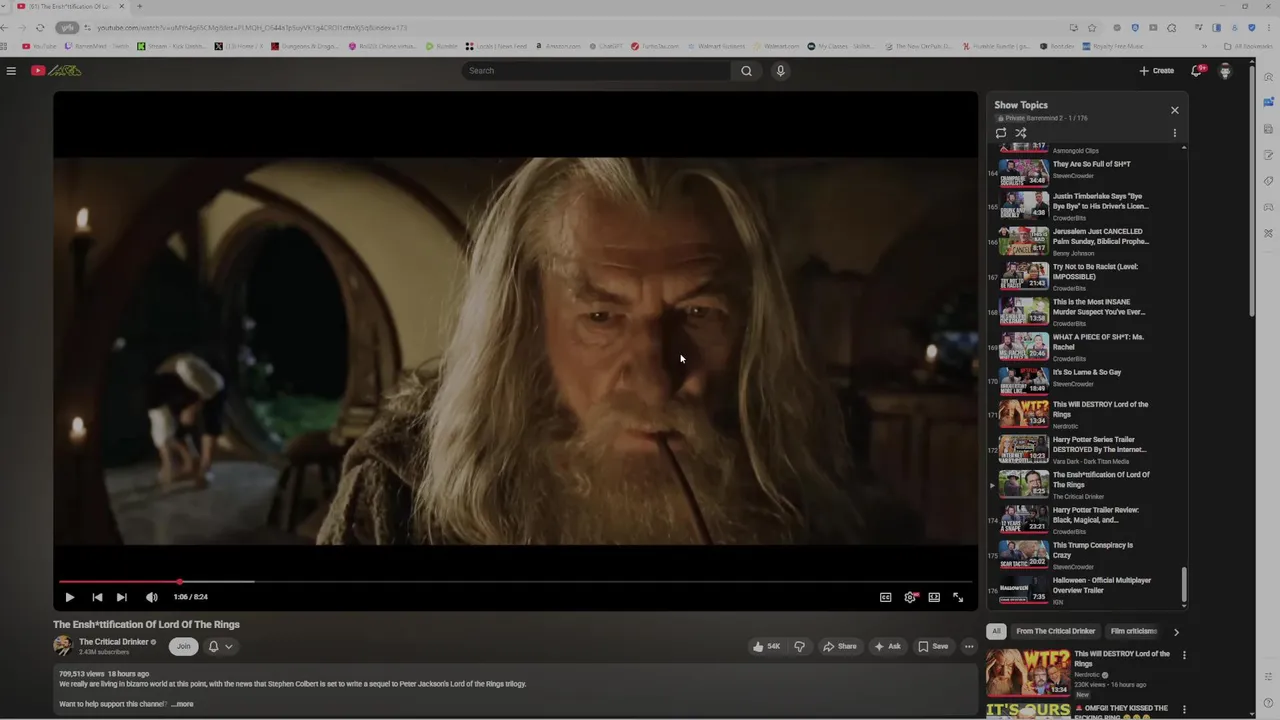This screenshot has height=720, width=1280.
Task: Play 'Try Not to Be Racist' video
Action: click(x=1084, y=276)
